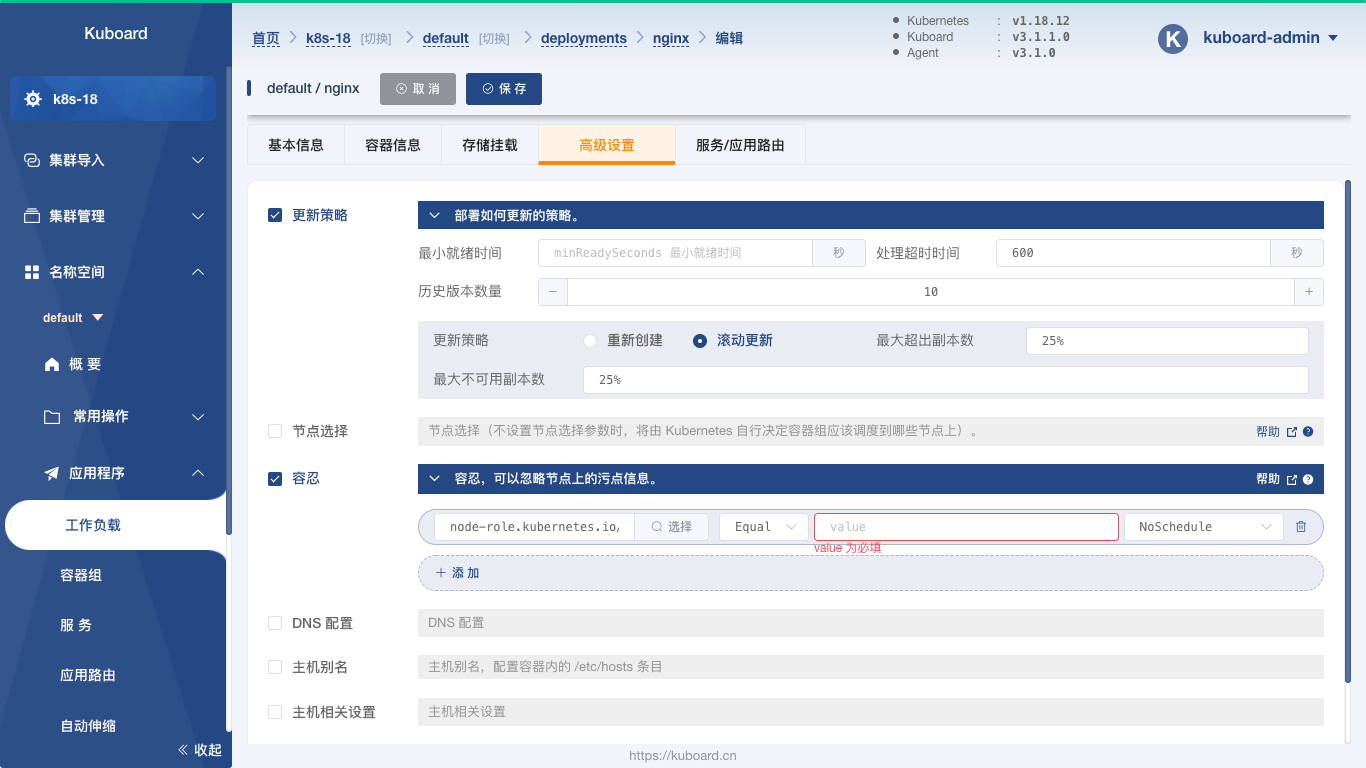Uncheck the 容忍 checkbox
The width and height of the screenshot is (1366, 768).
[x=275, y=479]
